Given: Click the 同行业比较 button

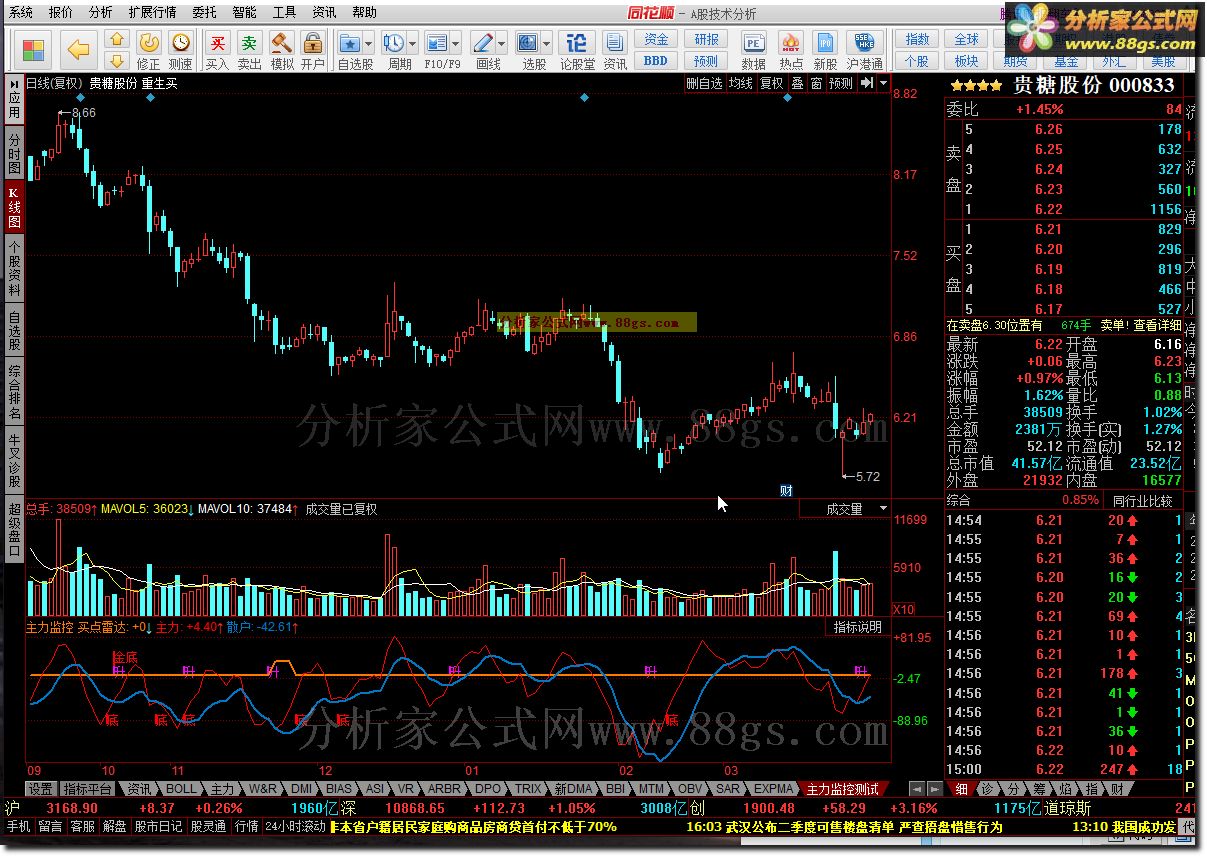Looking at the screenshot, I should pos(1143,500).
